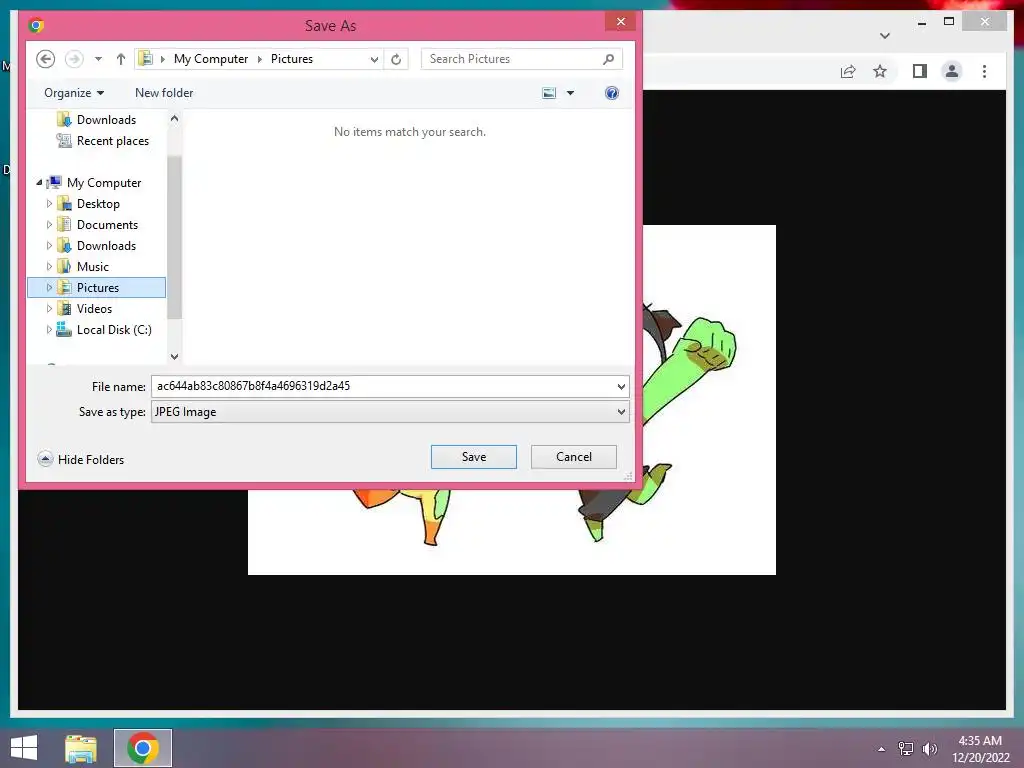
Task: Expand the Local Disk (C:) node
Action: [x=49, y=330]
